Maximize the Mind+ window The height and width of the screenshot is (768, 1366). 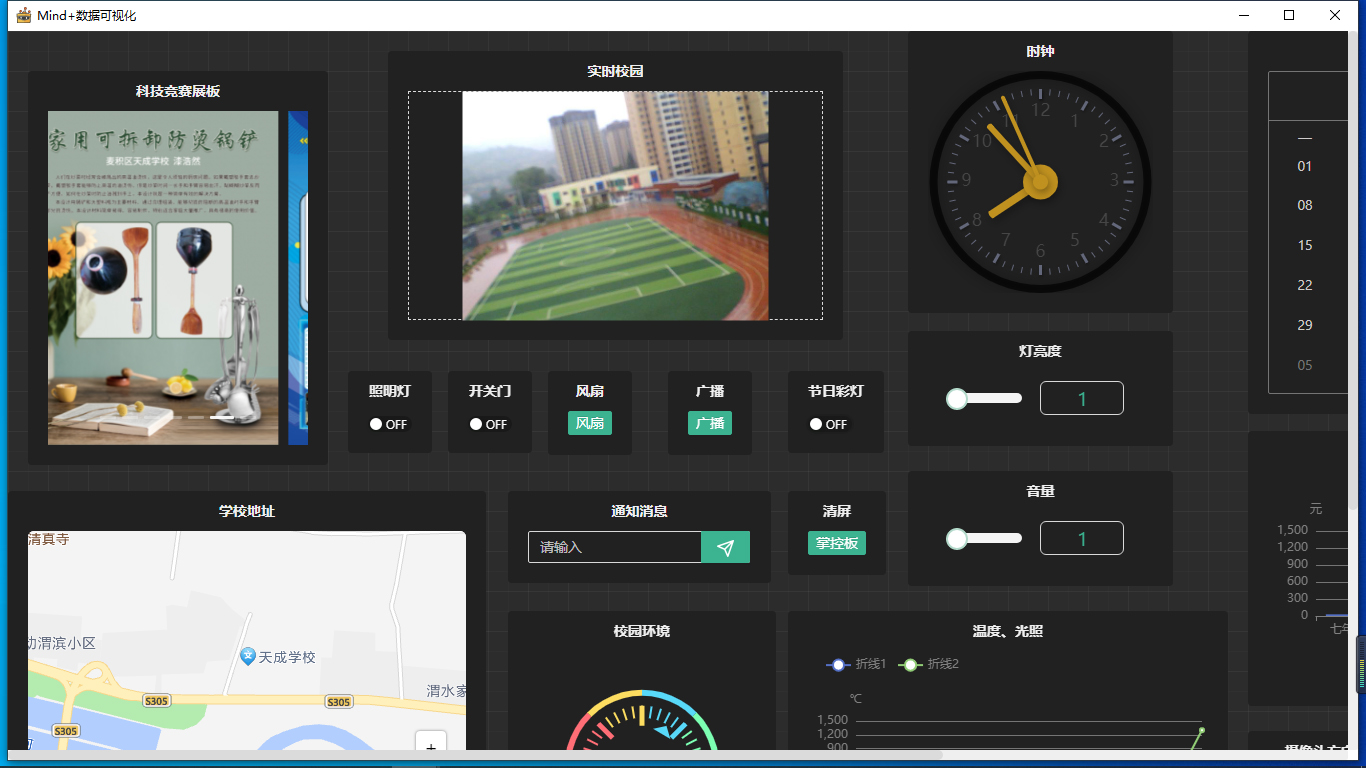1290,15
